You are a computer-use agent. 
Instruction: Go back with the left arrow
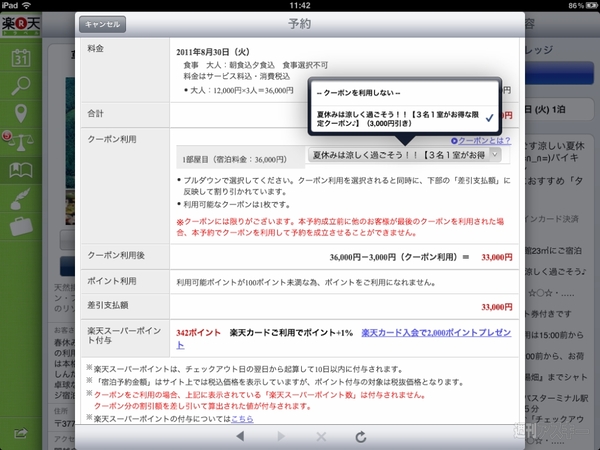point(240,436)
